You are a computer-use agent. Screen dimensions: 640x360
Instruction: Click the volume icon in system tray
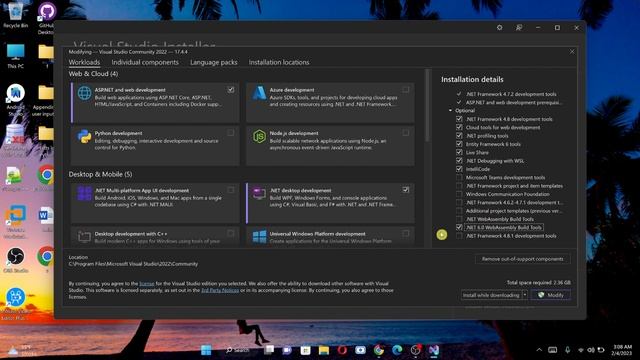tap(591, 350)
